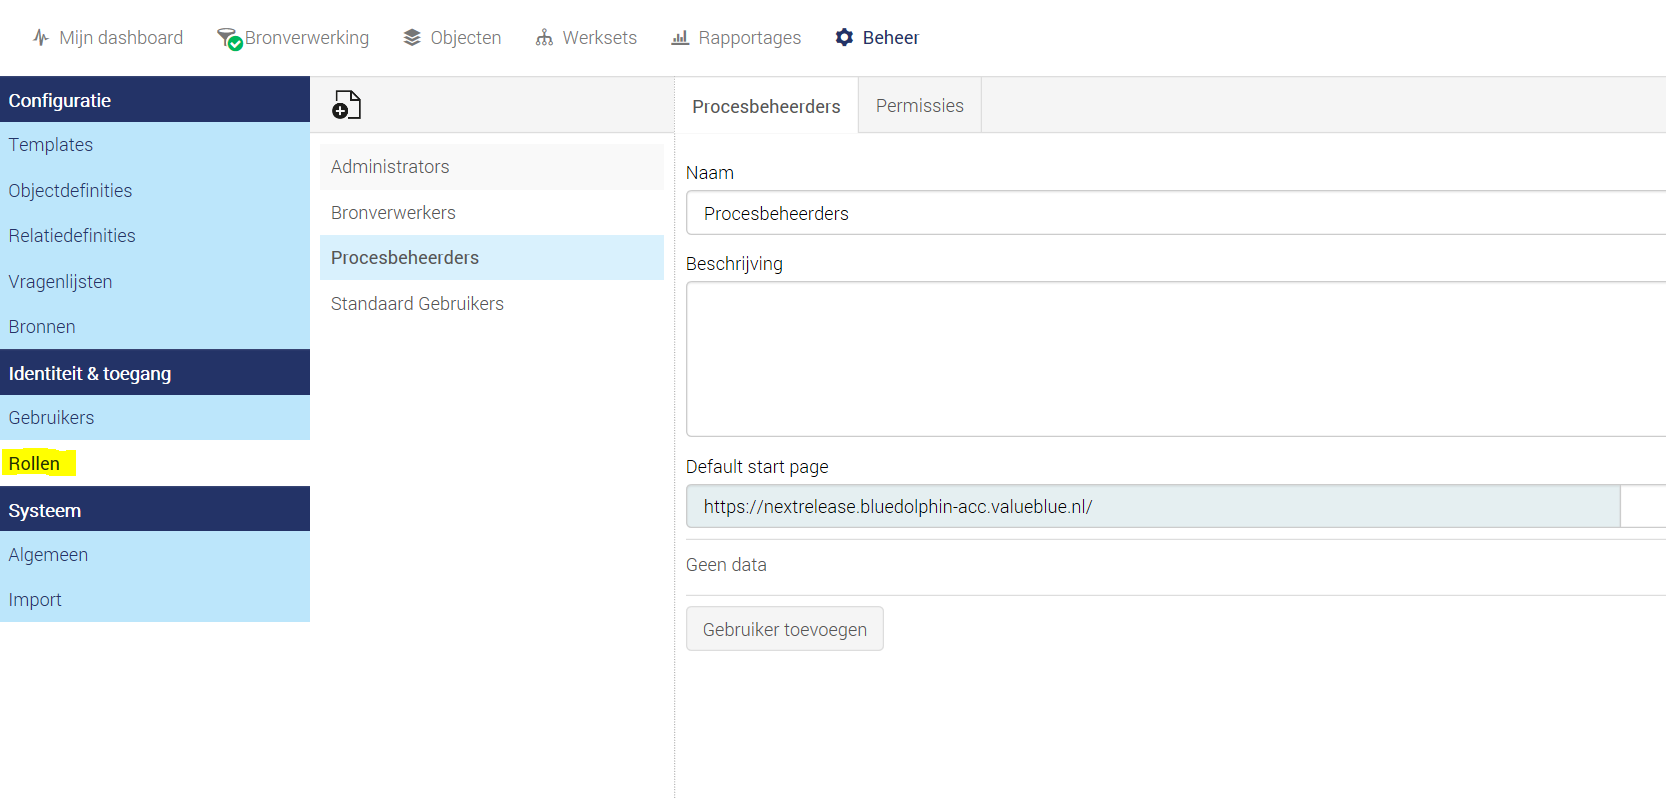Viewport: 1666px width, 799px height.
Task: Click the Beschrijving text area
Action: [x=1176, y=359]
